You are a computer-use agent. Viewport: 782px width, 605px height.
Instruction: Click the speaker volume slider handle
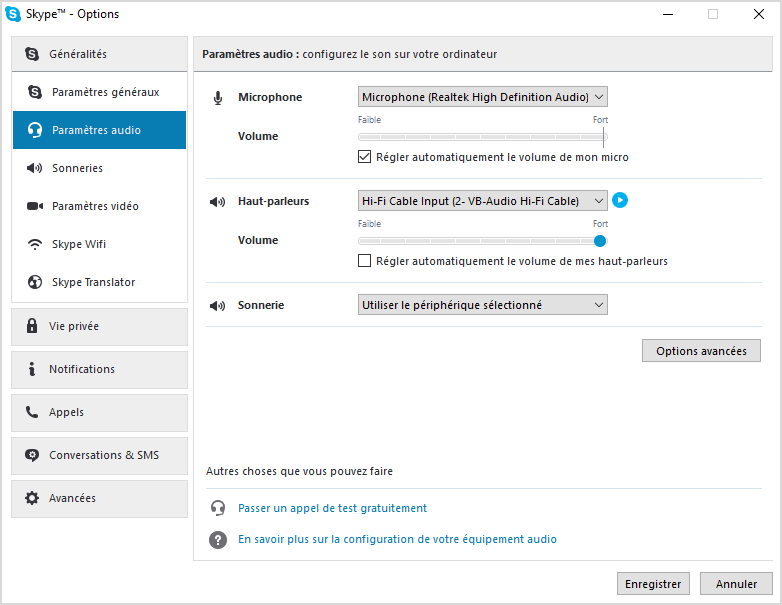coord(600,241)
